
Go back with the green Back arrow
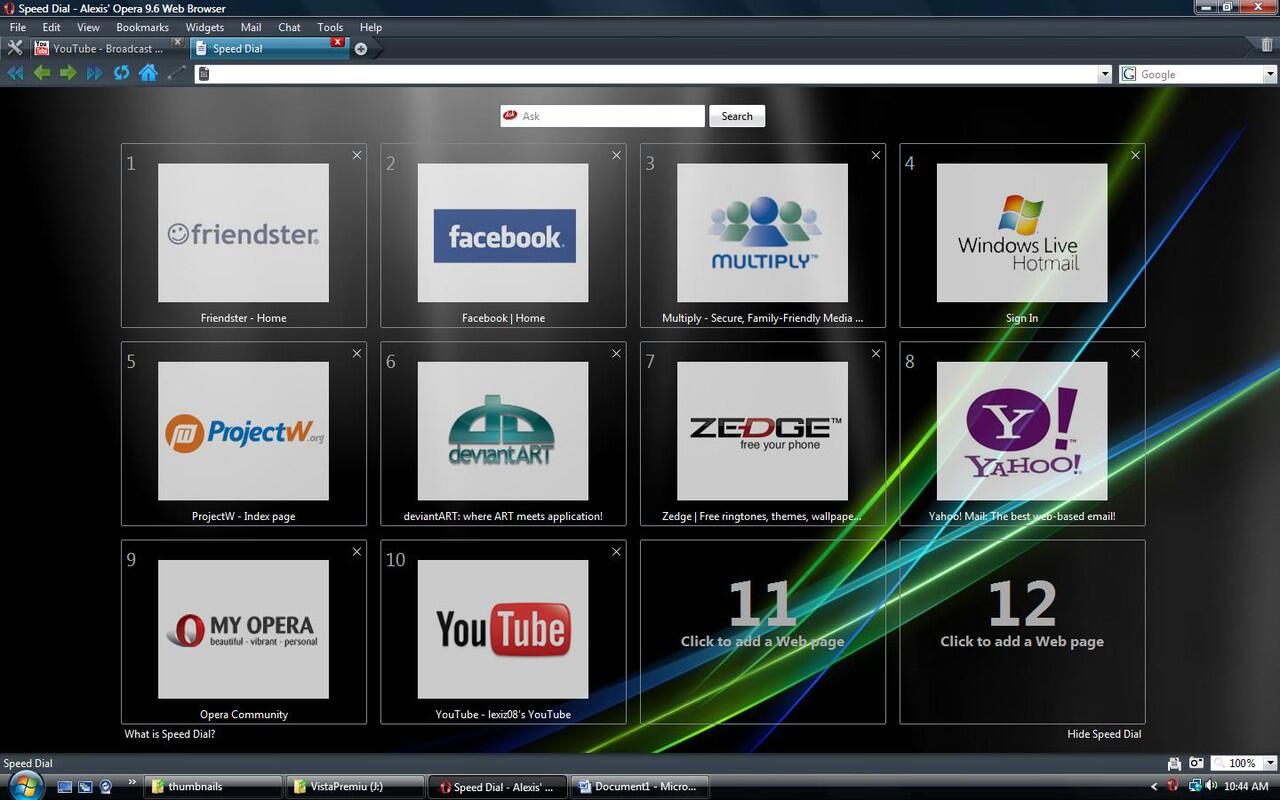tap(42, 73)
